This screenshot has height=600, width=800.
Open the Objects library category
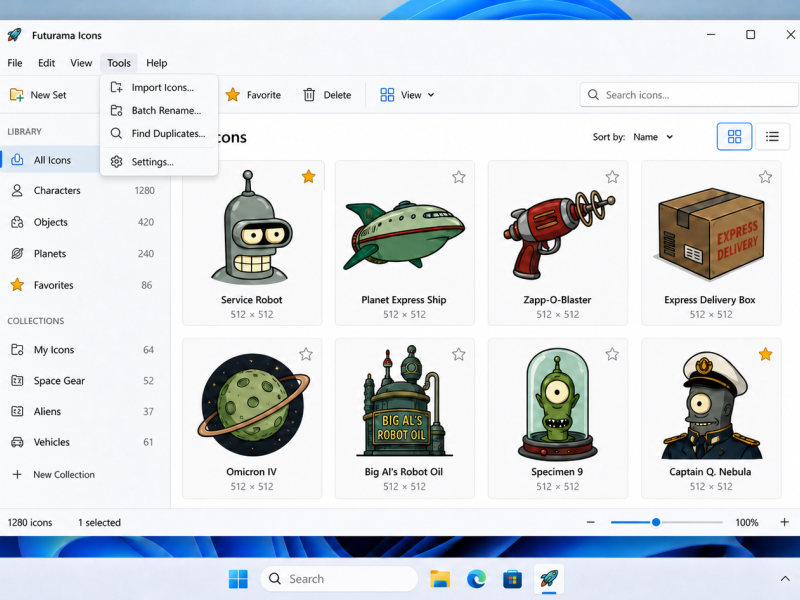[83, 222]
